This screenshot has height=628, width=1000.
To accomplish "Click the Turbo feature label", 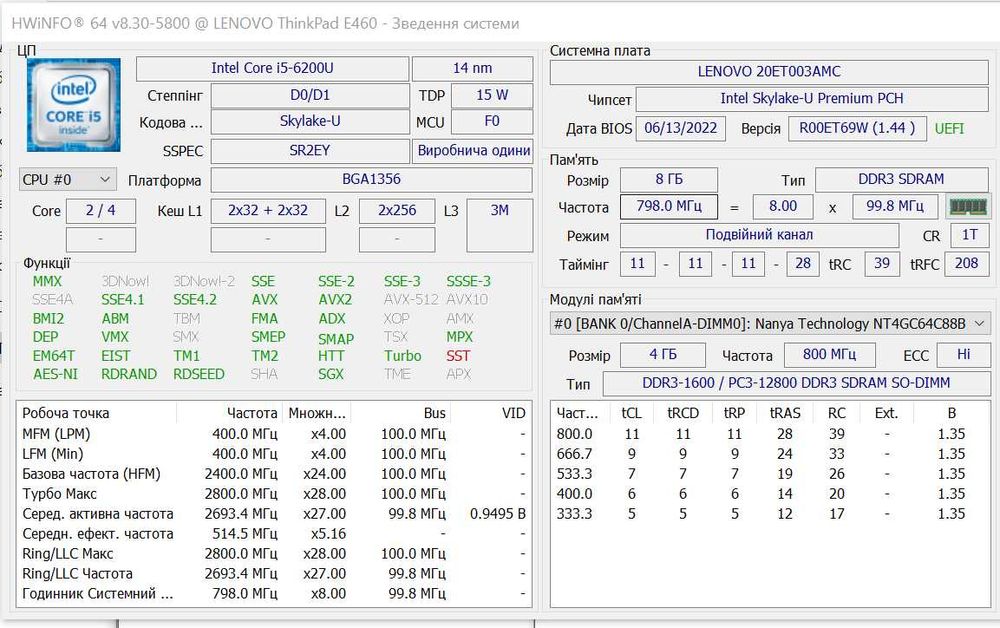I will [402, 356].
